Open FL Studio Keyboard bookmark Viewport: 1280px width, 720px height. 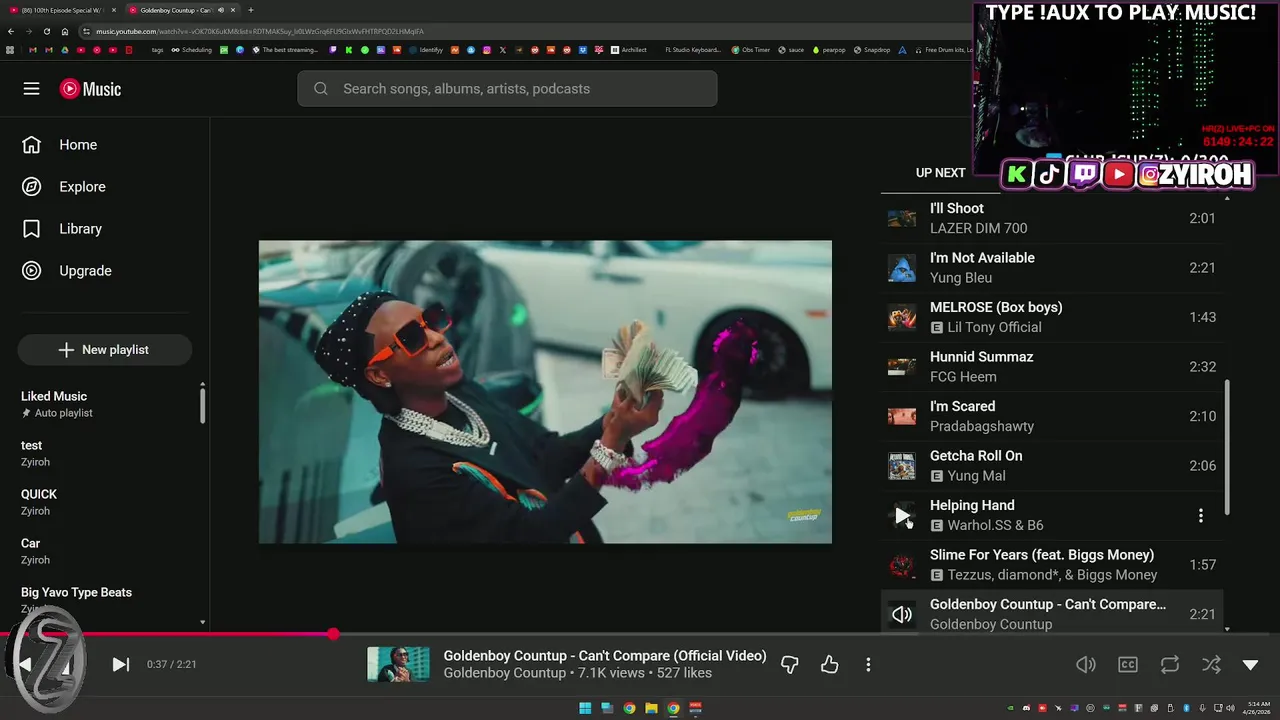pos(693,50)
